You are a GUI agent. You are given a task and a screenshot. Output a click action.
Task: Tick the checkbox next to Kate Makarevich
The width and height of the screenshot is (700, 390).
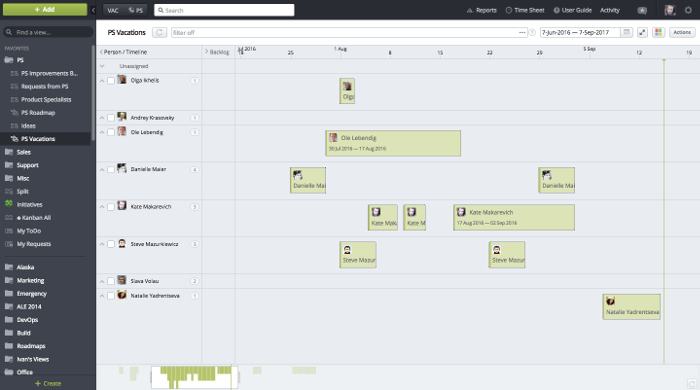pyautogui.click(x=111, y=207)
